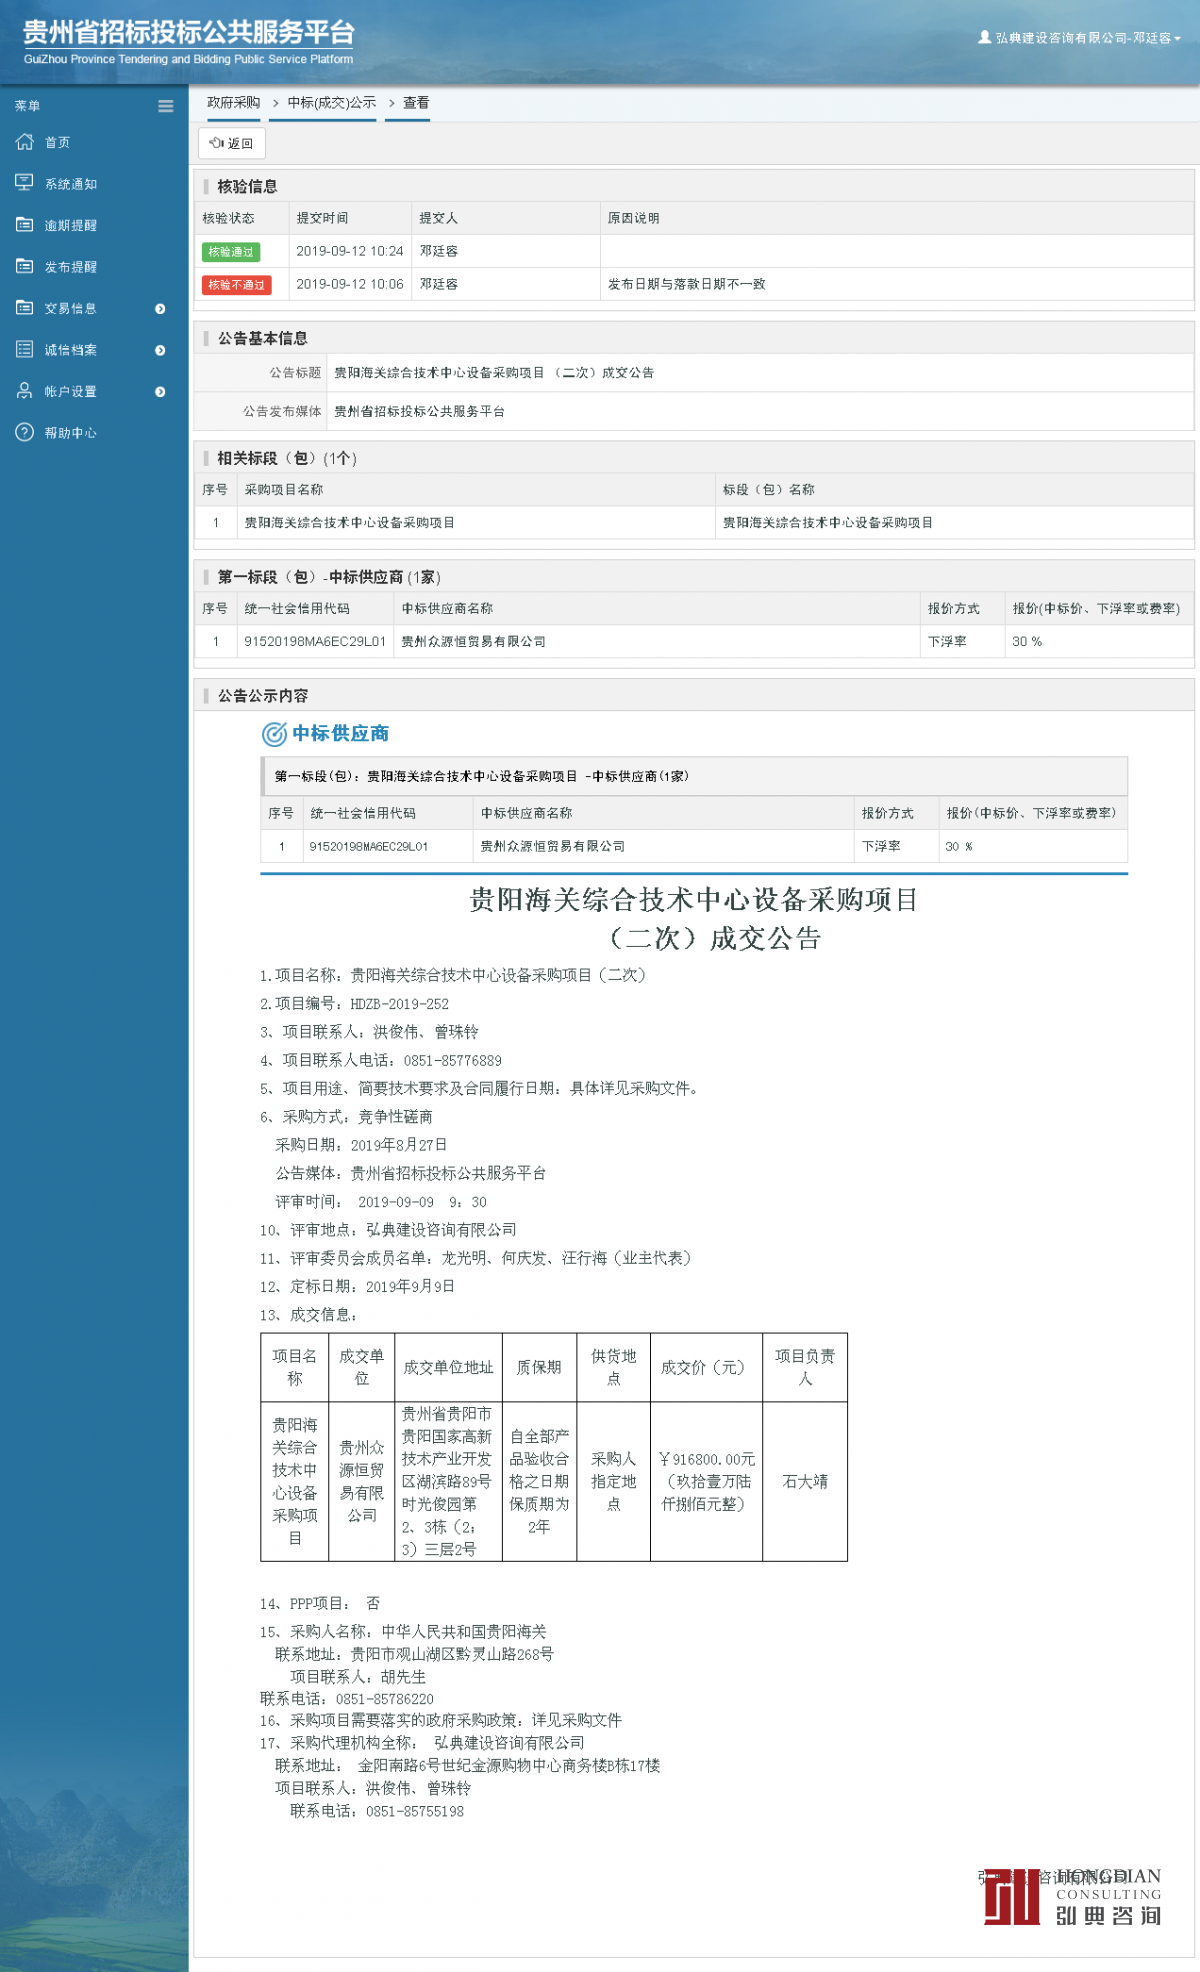Click the 采购代理机构全称 弘典建设咨询有限公司 line
The width and height of the screenshot is (1200, 1972).
pyautogui.click(x=422, y=1743)
